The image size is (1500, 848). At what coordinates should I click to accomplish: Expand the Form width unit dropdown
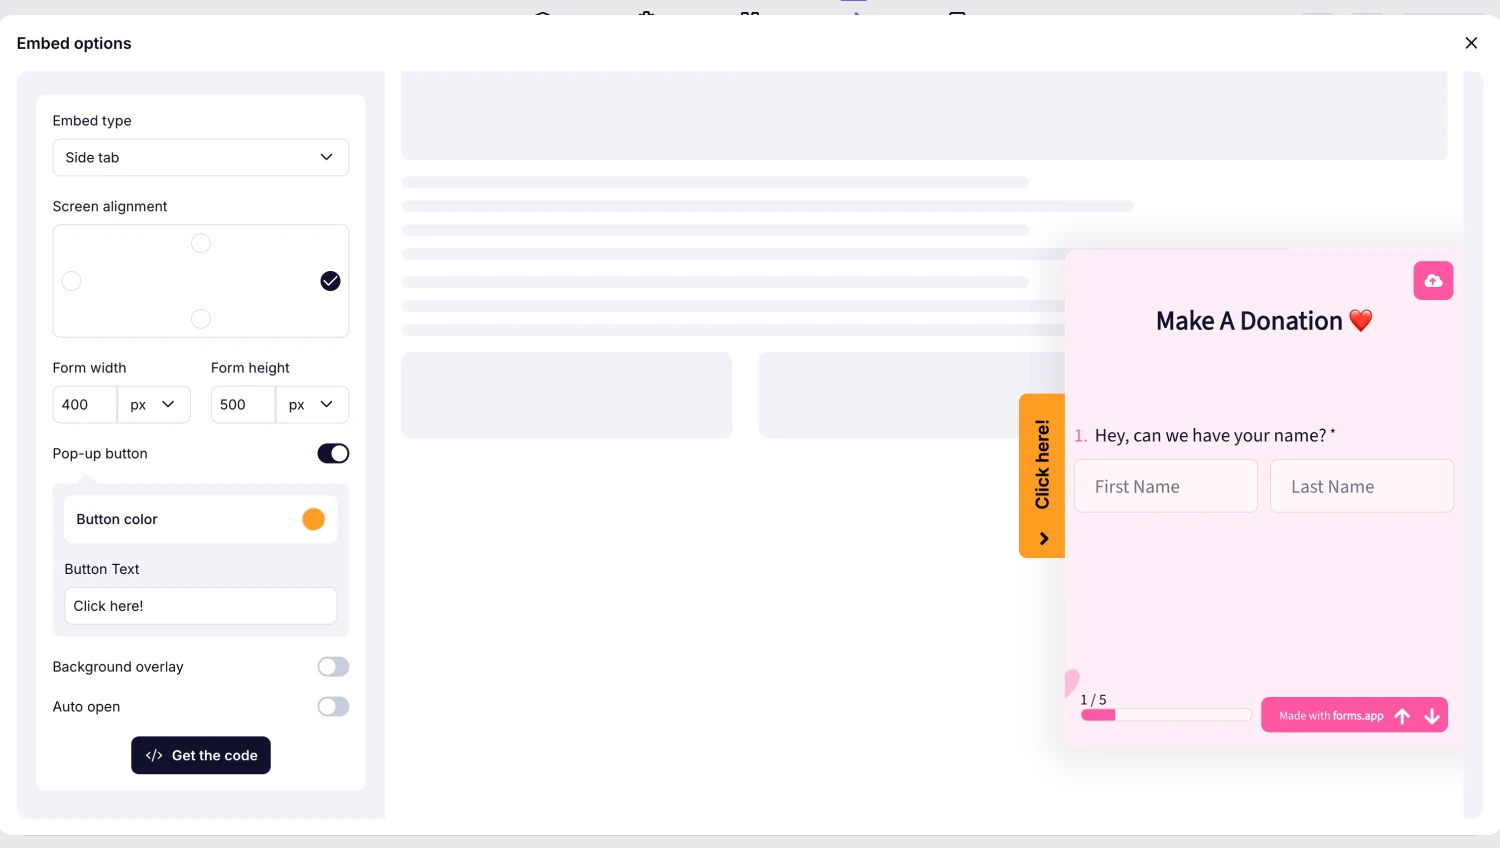point(153,405)
